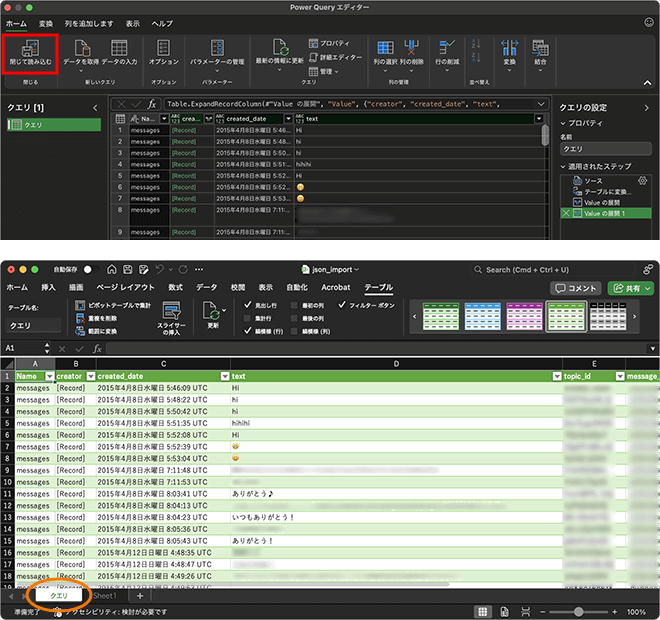Click the 最新の情報に更新 refresh icon

point(280,48)
